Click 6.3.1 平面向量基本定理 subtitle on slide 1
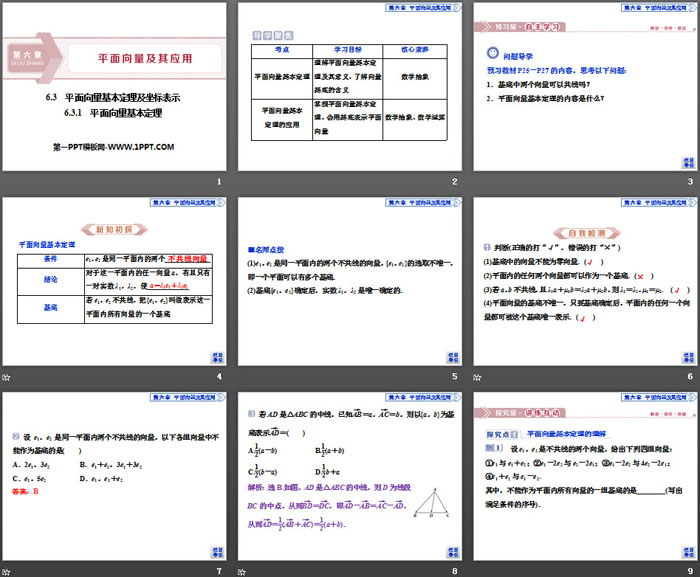 tap(113, 113)
